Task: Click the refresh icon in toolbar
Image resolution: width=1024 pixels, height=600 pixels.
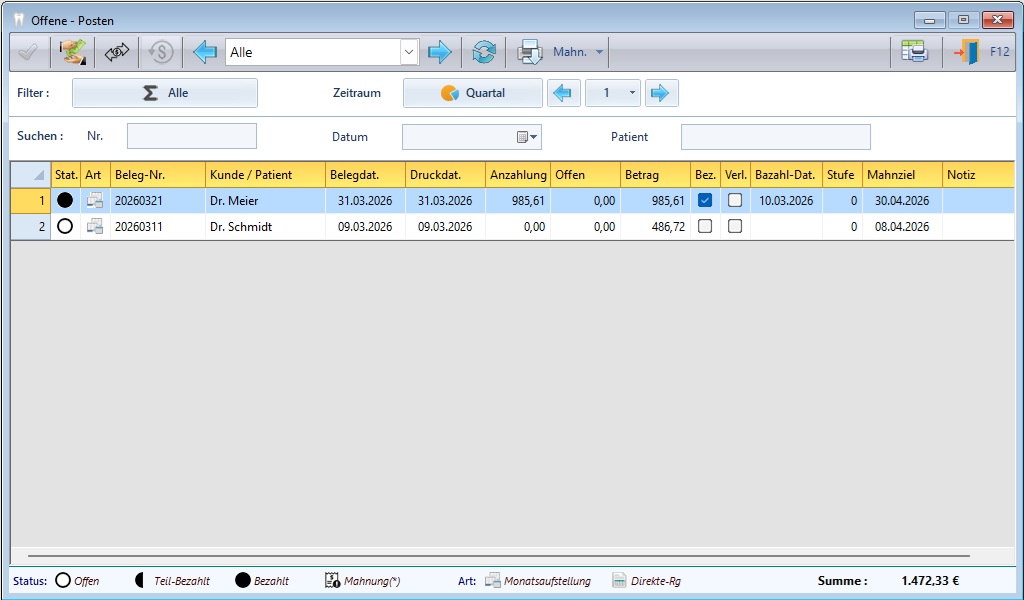Action: tap(484, 52)
